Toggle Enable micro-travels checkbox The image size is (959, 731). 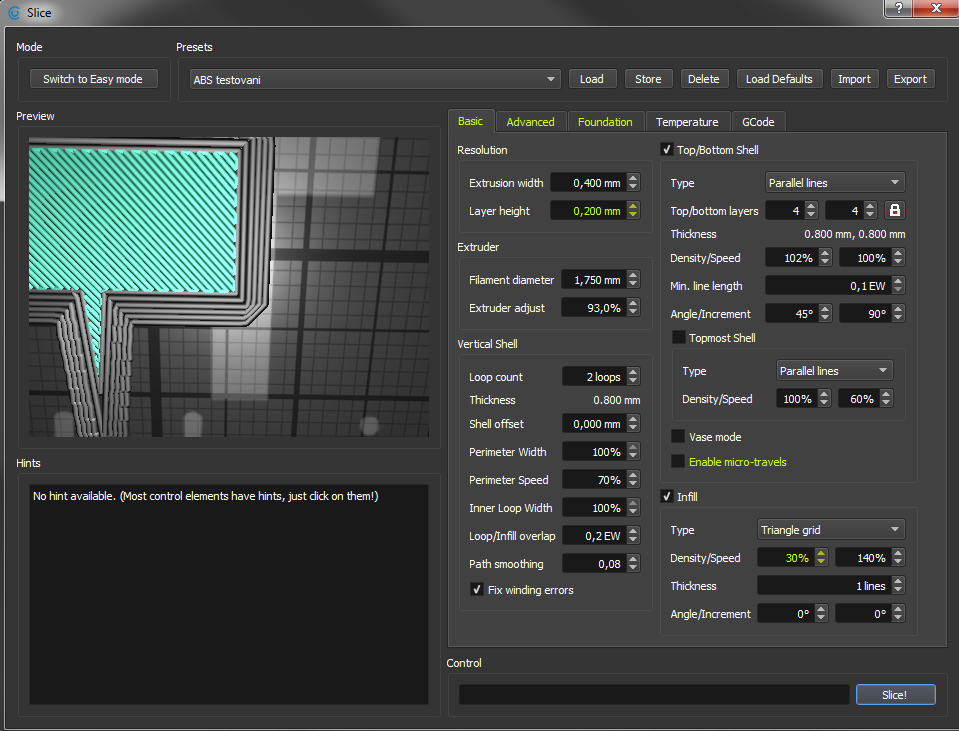(678, 462)
